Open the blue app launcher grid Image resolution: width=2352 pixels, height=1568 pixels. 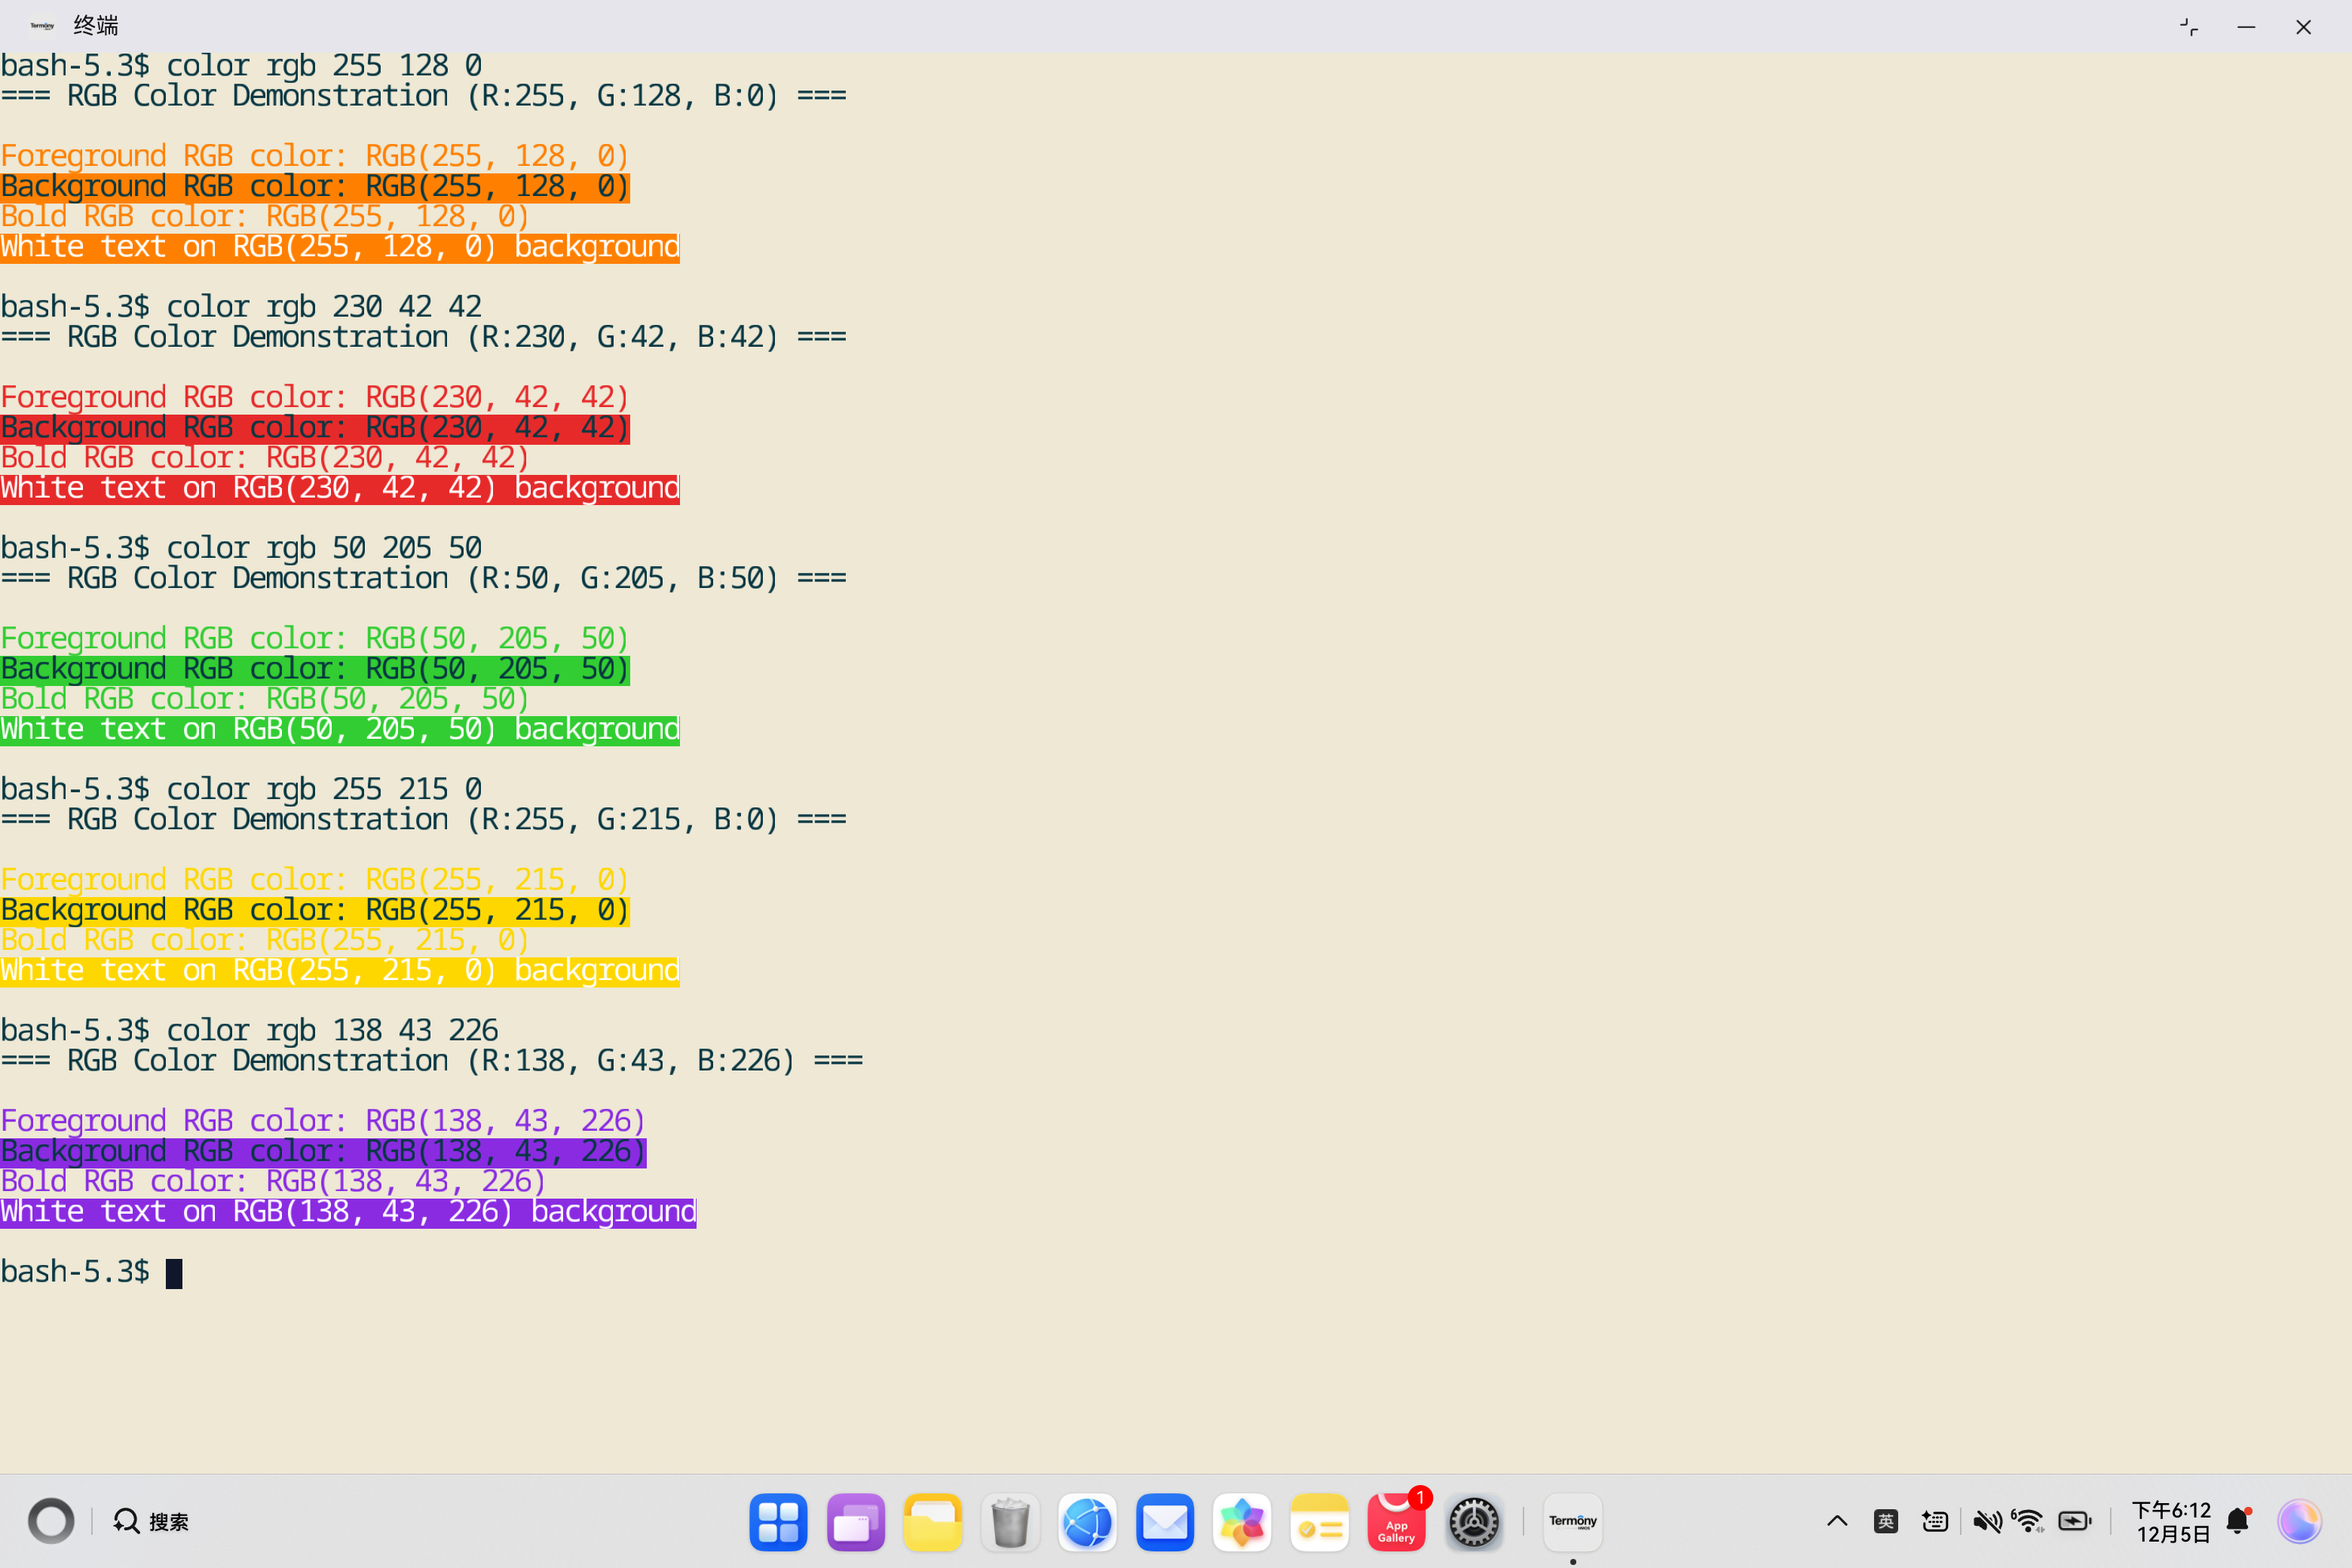click(778, 1522)
